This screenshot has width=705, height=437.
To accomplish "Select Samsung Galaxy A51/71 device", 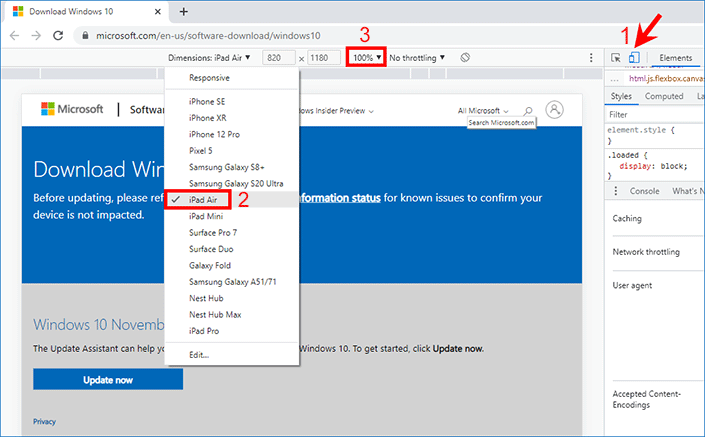I will point(232,282).
